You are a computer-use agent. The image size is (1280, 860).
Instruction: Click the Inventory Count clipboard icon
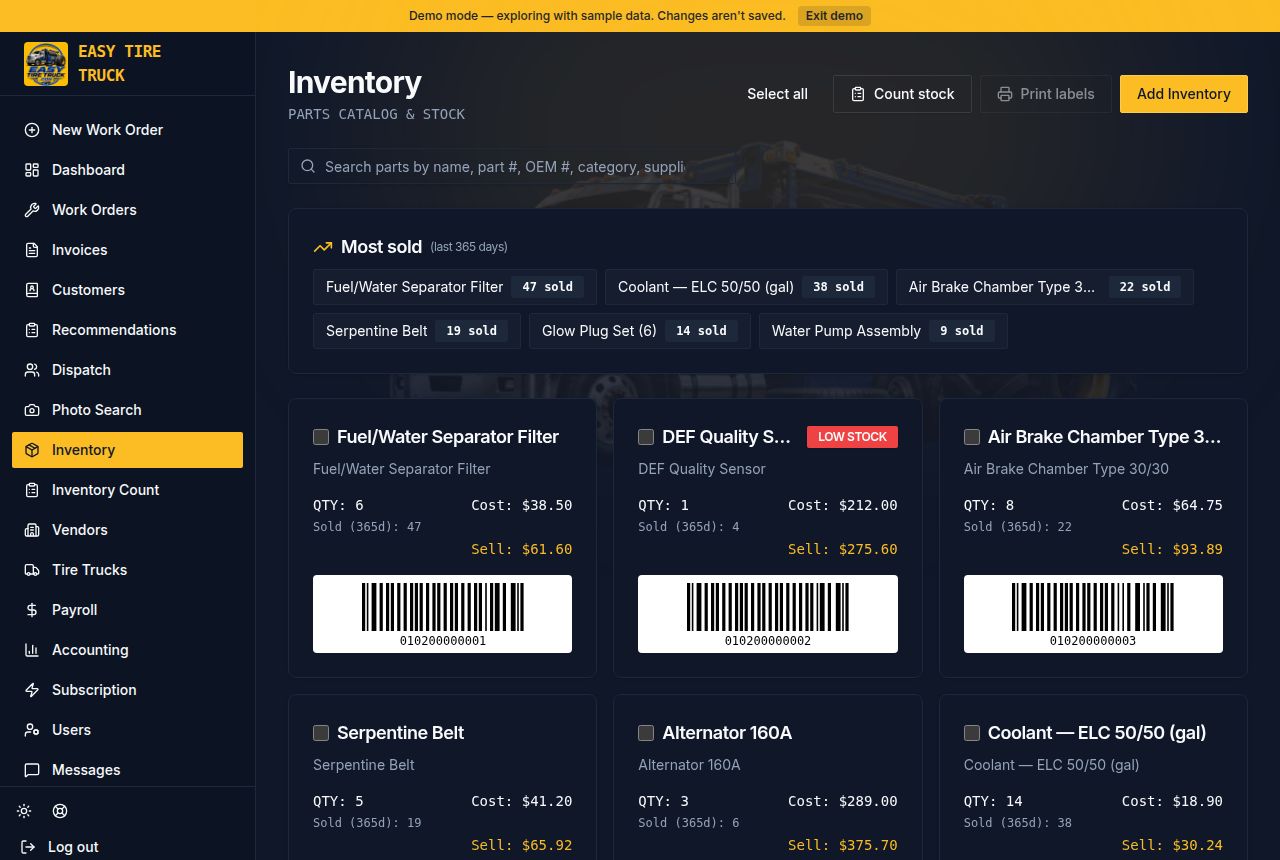tap(32, 490)
